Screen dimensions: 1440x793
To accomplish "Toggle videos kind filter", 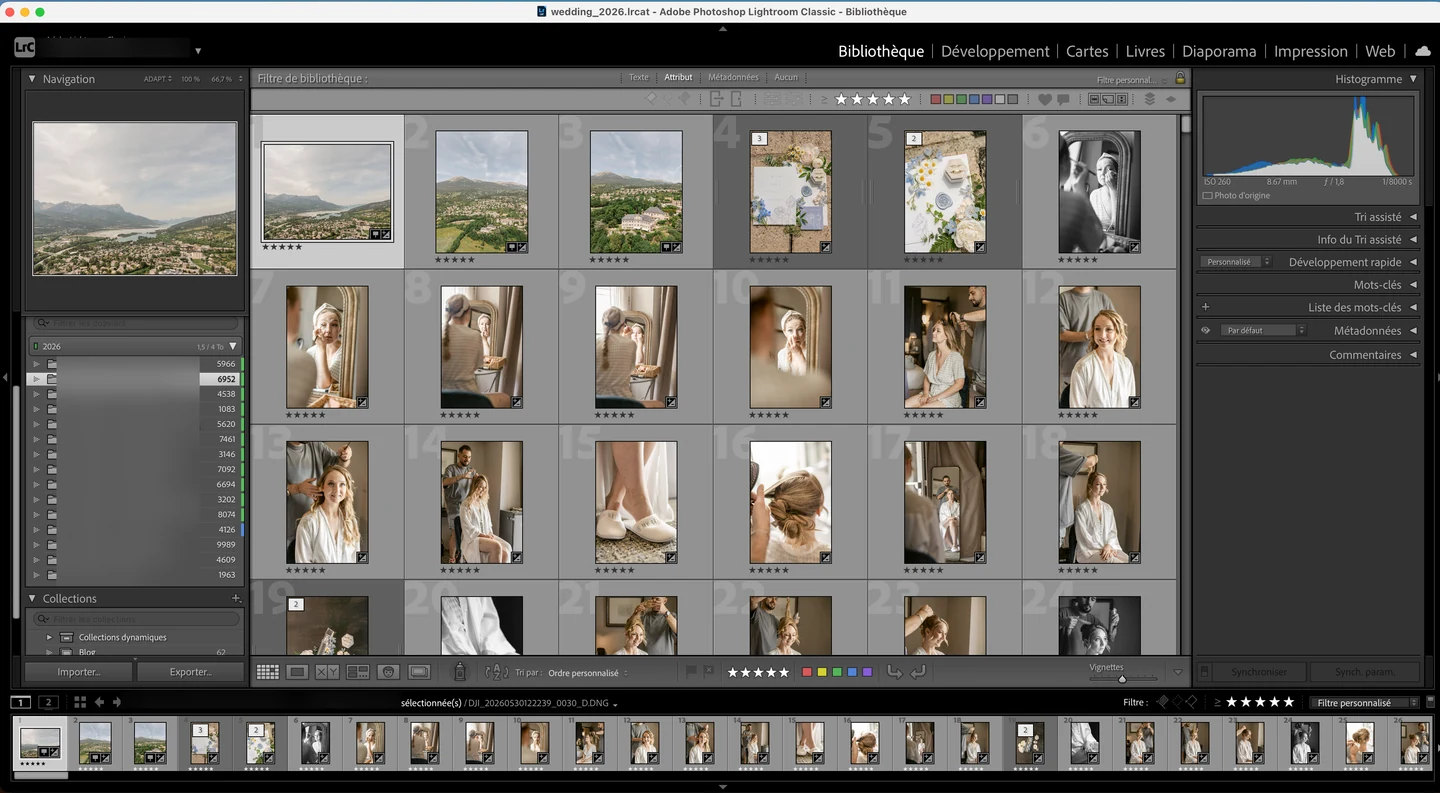I will click(1122, 99).
